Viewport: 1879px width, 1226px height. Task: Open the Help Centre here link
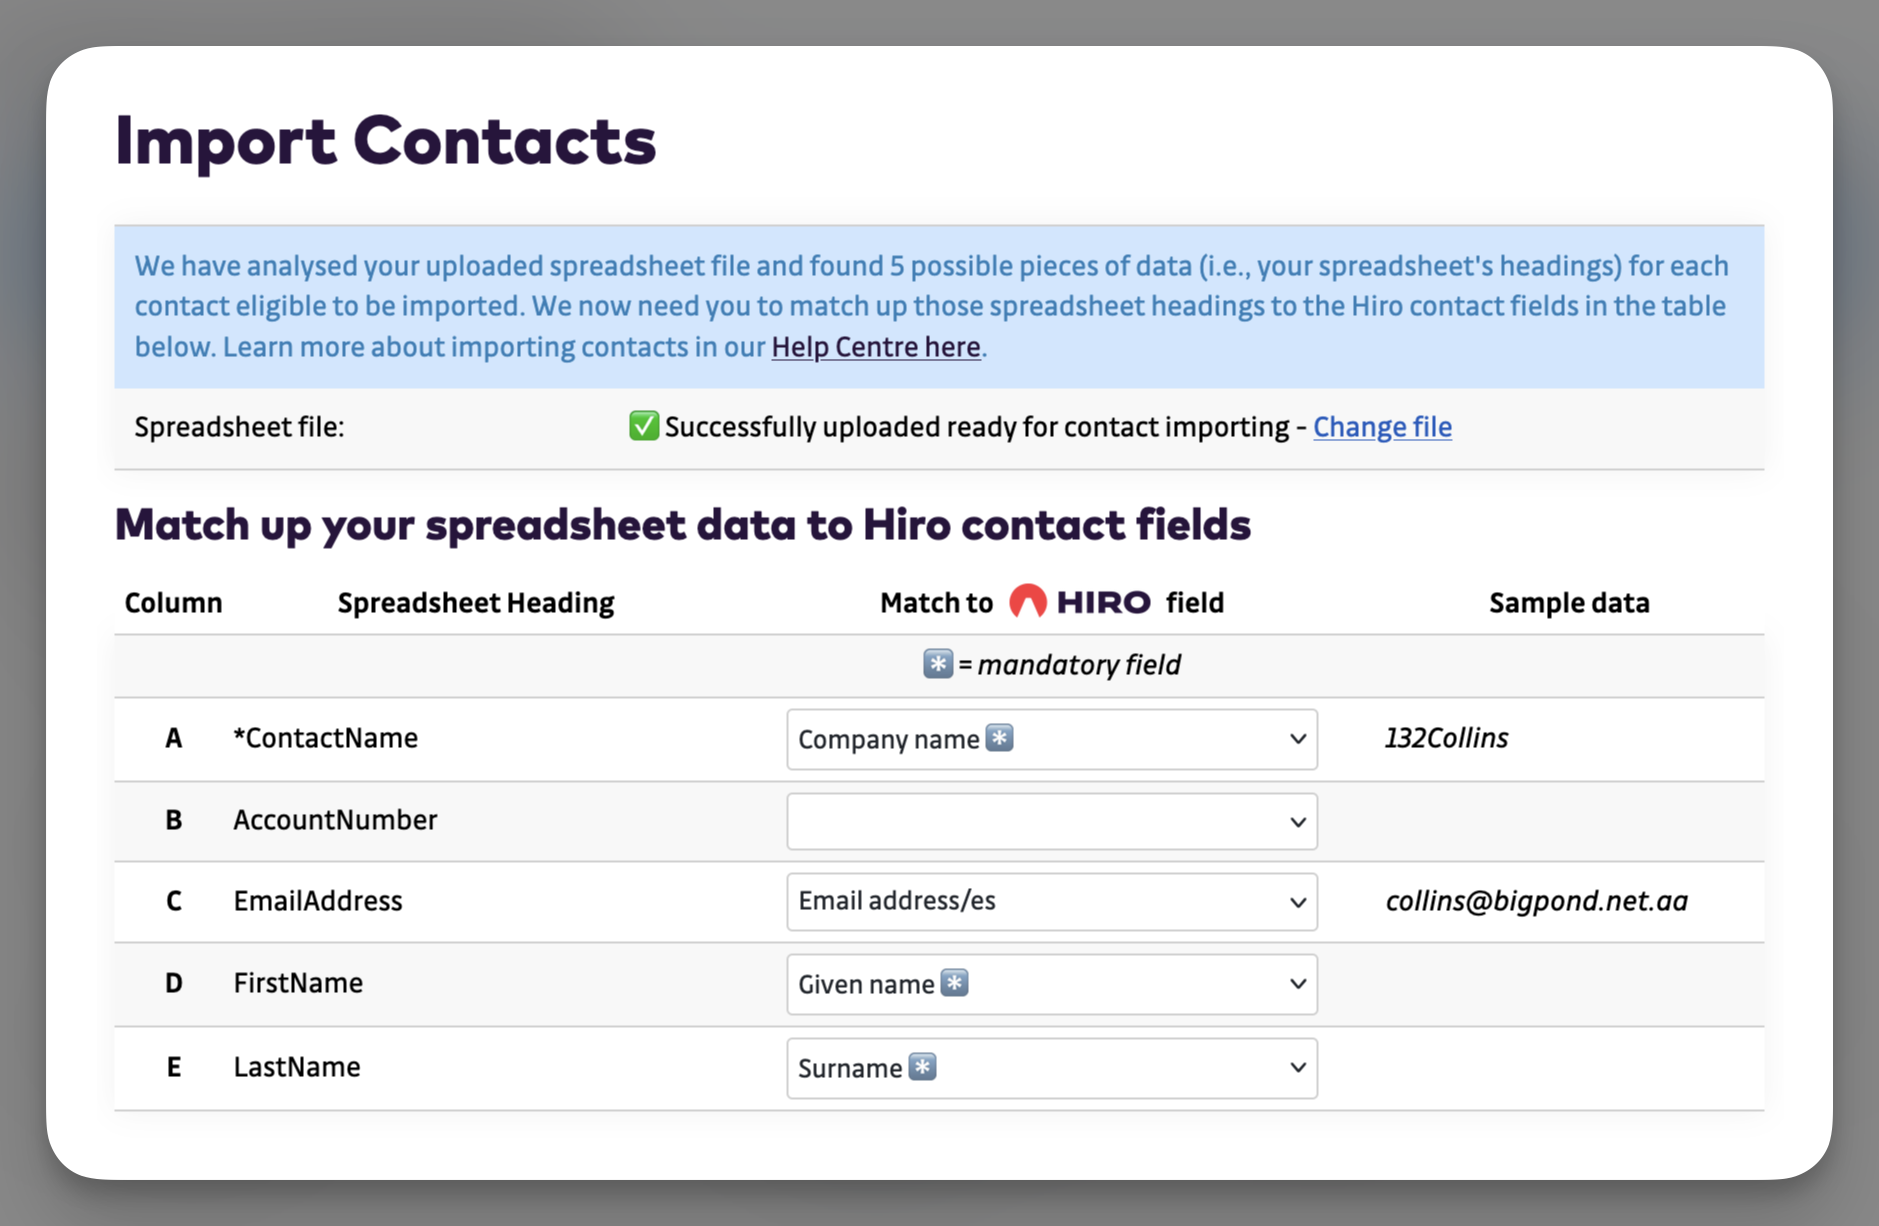click(x=875, y=347)
